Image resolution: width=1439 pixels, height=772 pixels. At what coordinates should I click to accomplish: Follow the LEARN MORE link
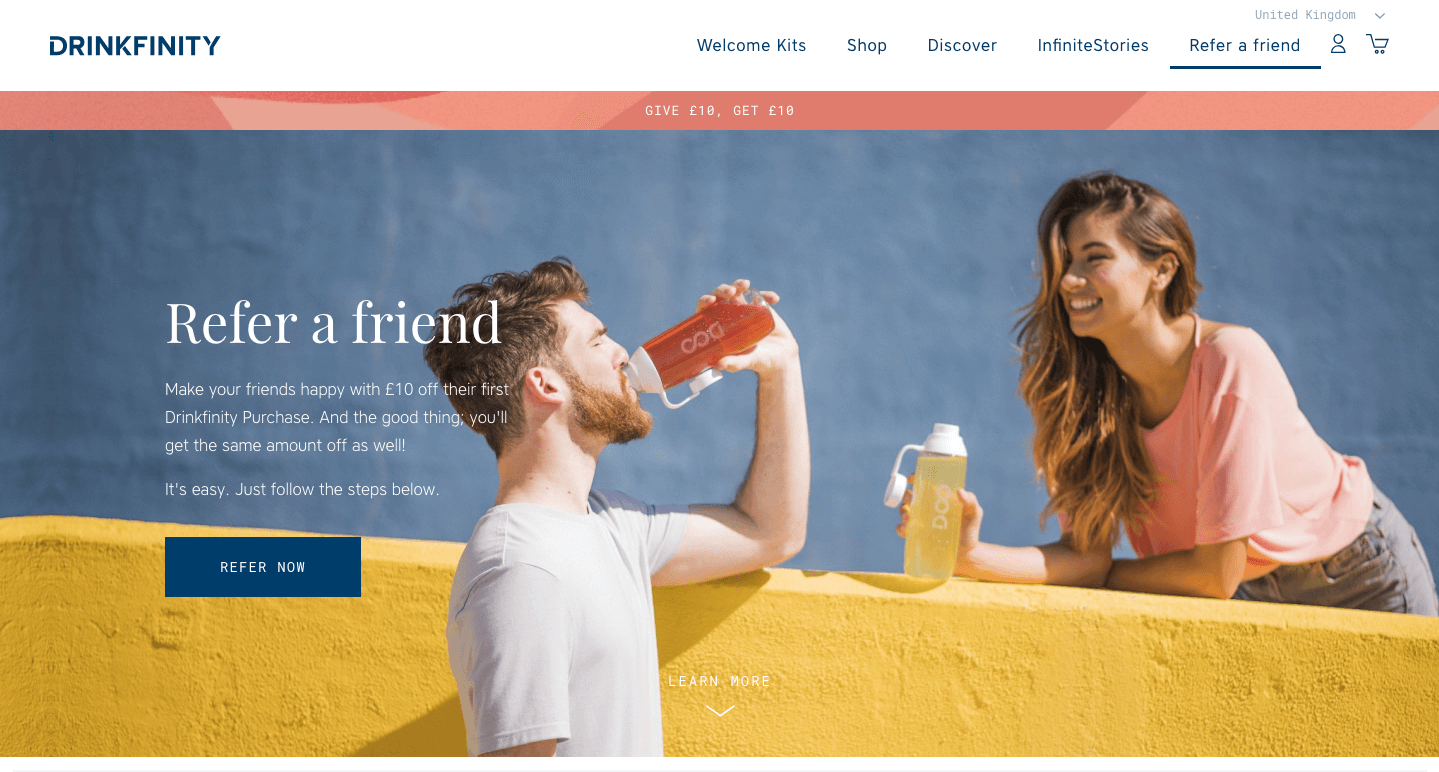point(720,681)
